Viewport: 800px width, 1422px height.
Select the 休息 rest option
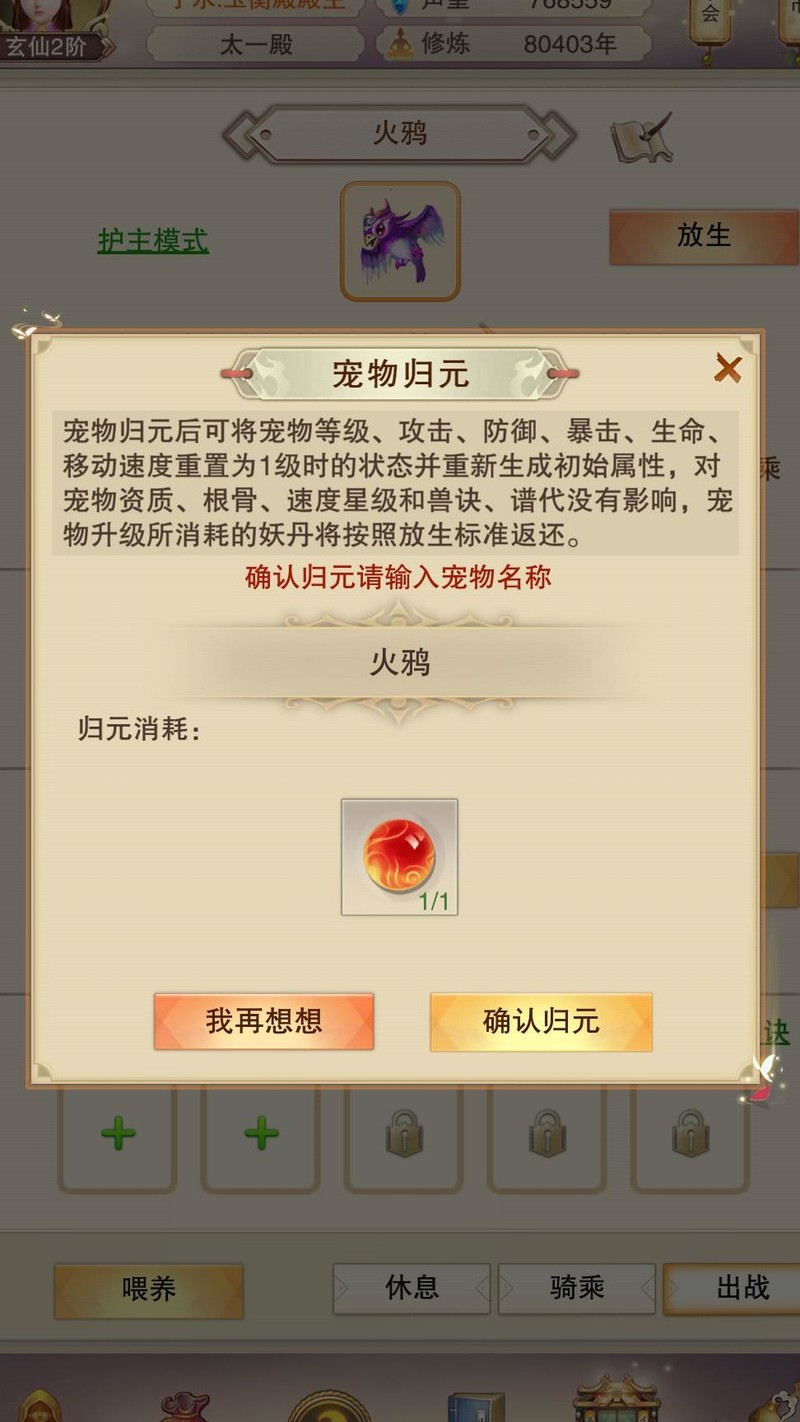(x=412, y=1288)
